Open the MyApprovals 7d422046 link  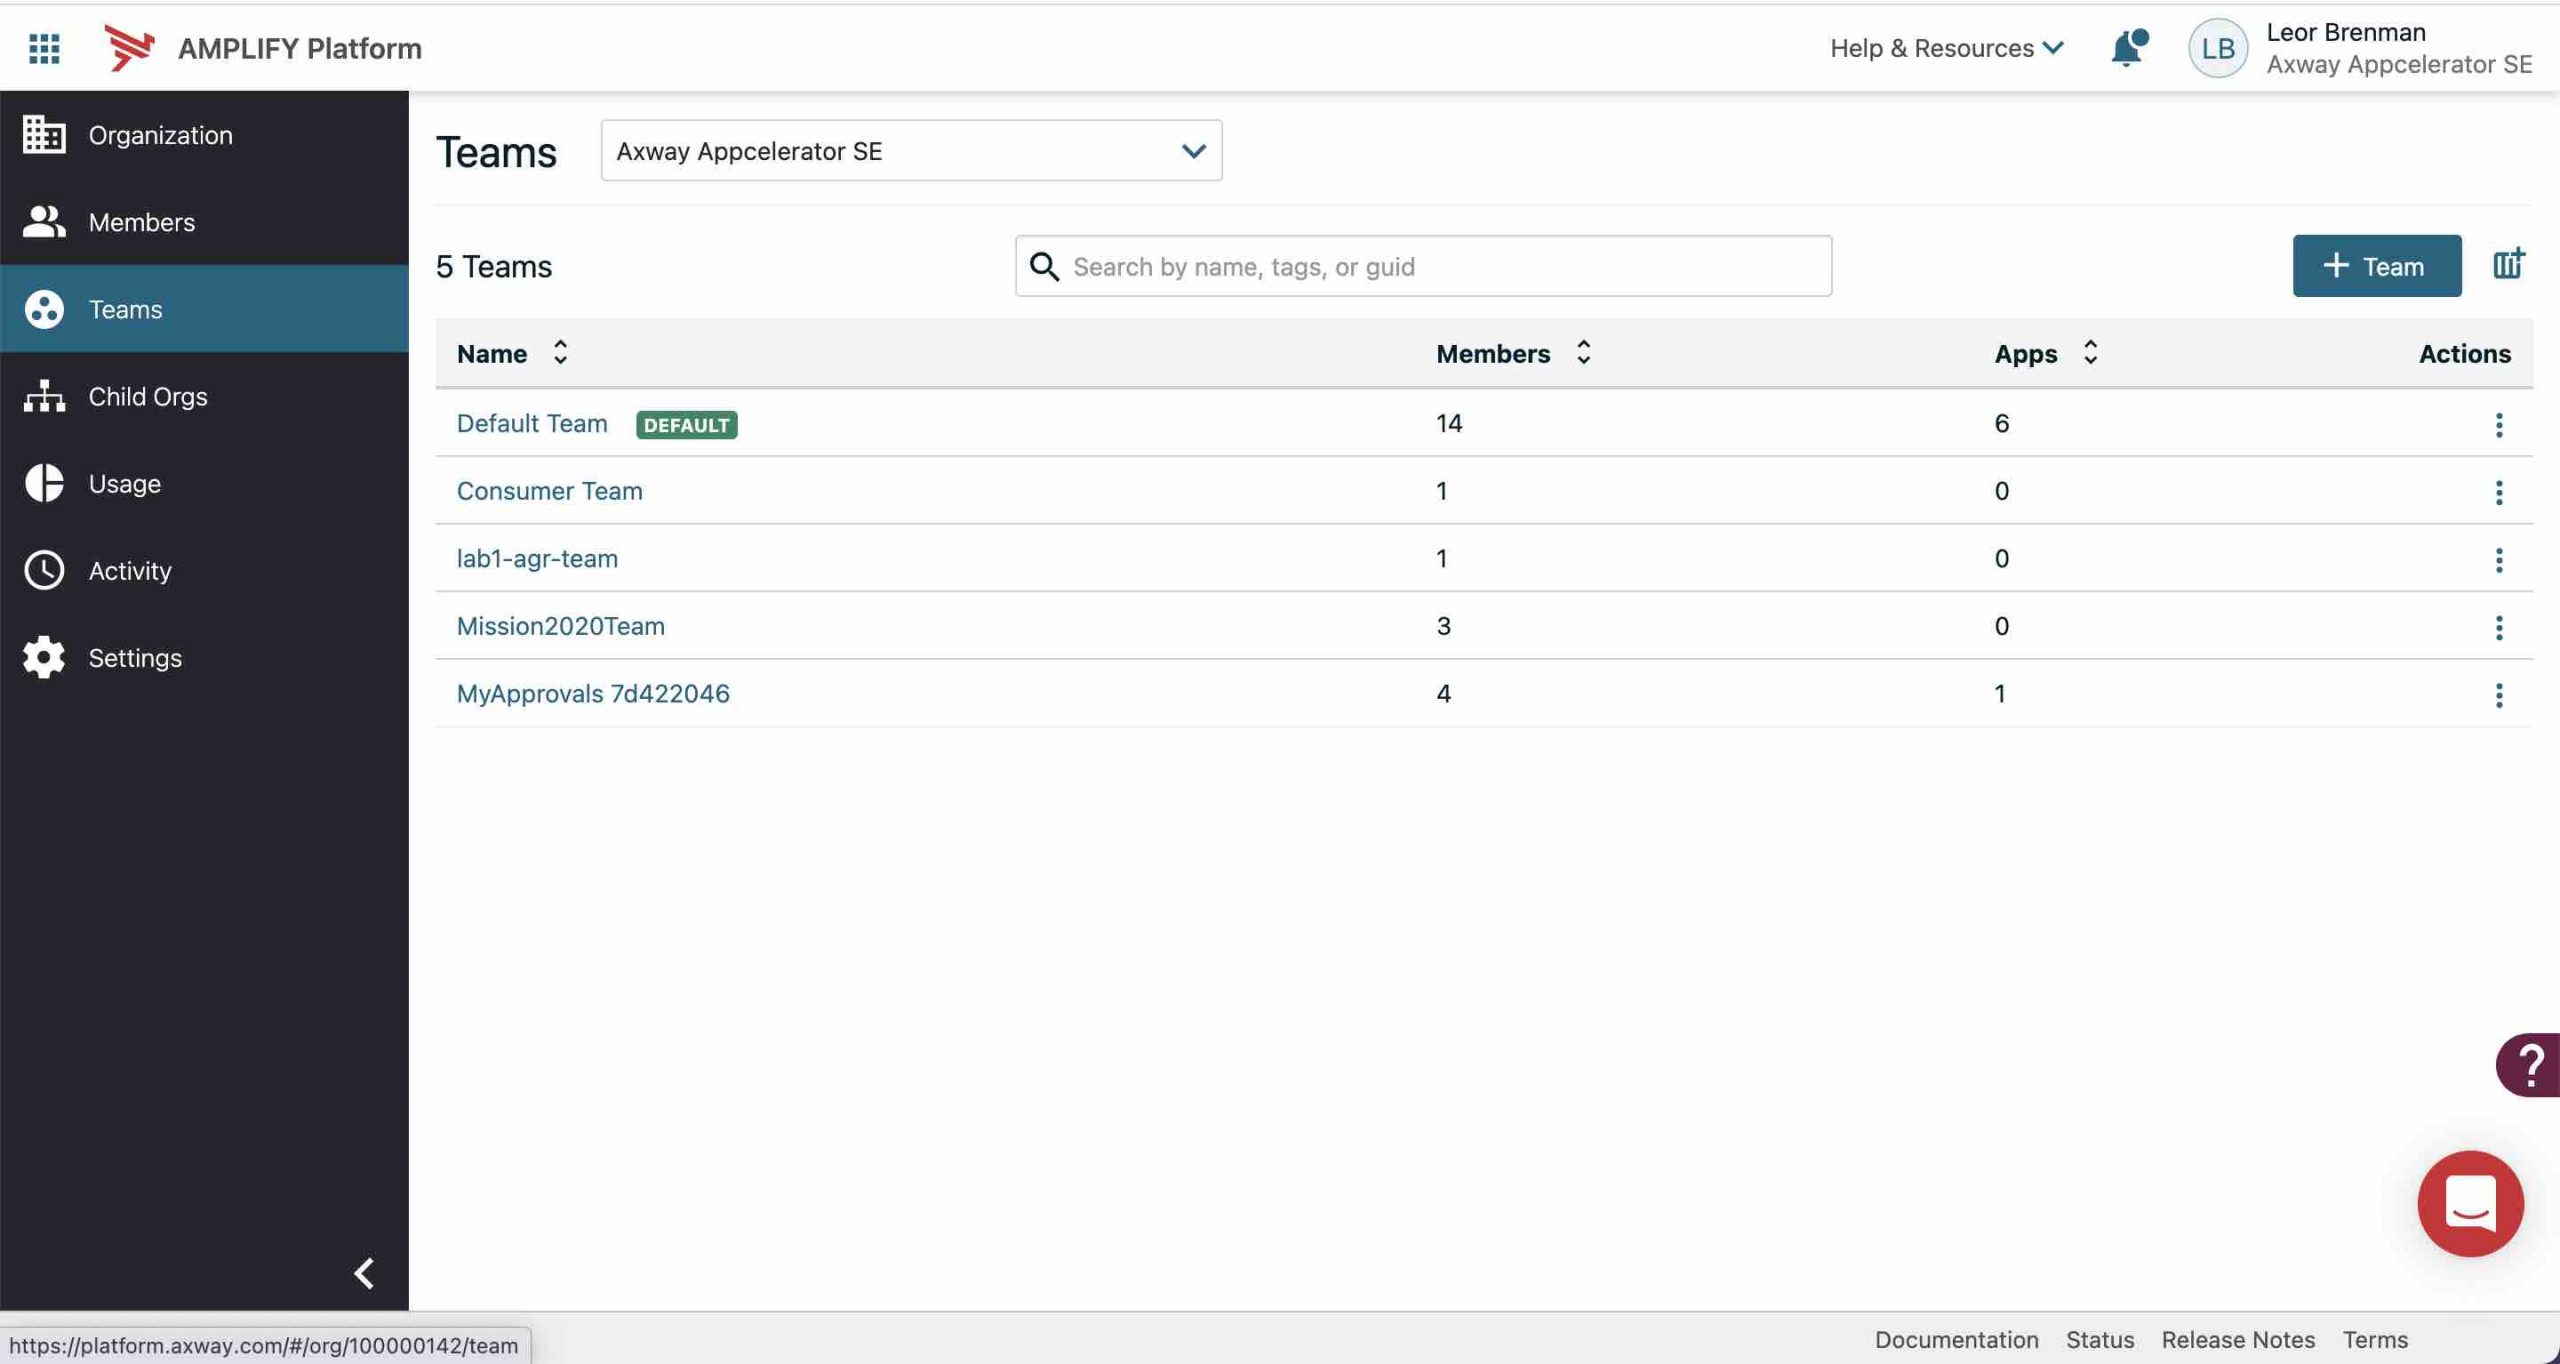pos(593,693)
